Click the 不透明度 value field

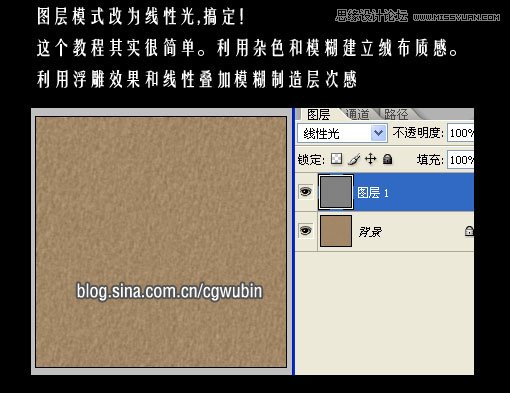(x=460, y=133)
